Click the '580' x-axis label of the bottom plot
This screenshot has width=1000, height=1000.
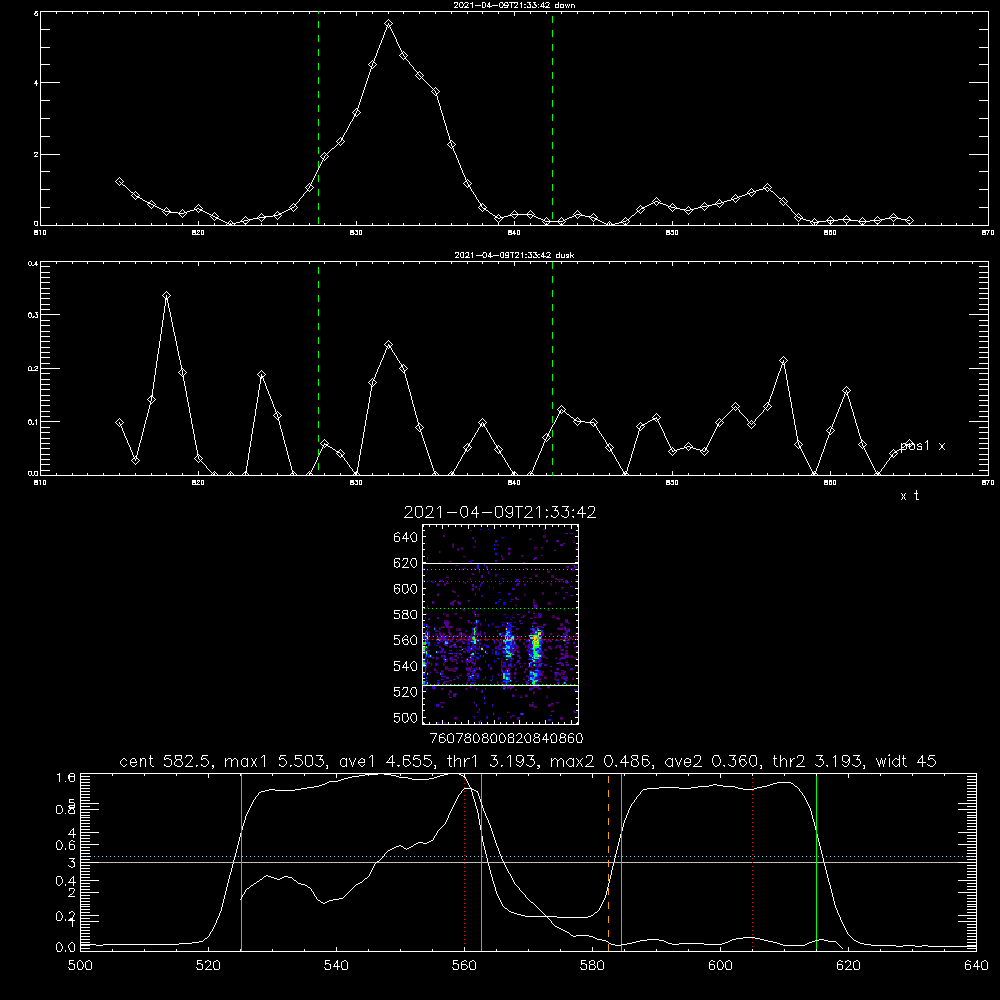pos(592,966)
